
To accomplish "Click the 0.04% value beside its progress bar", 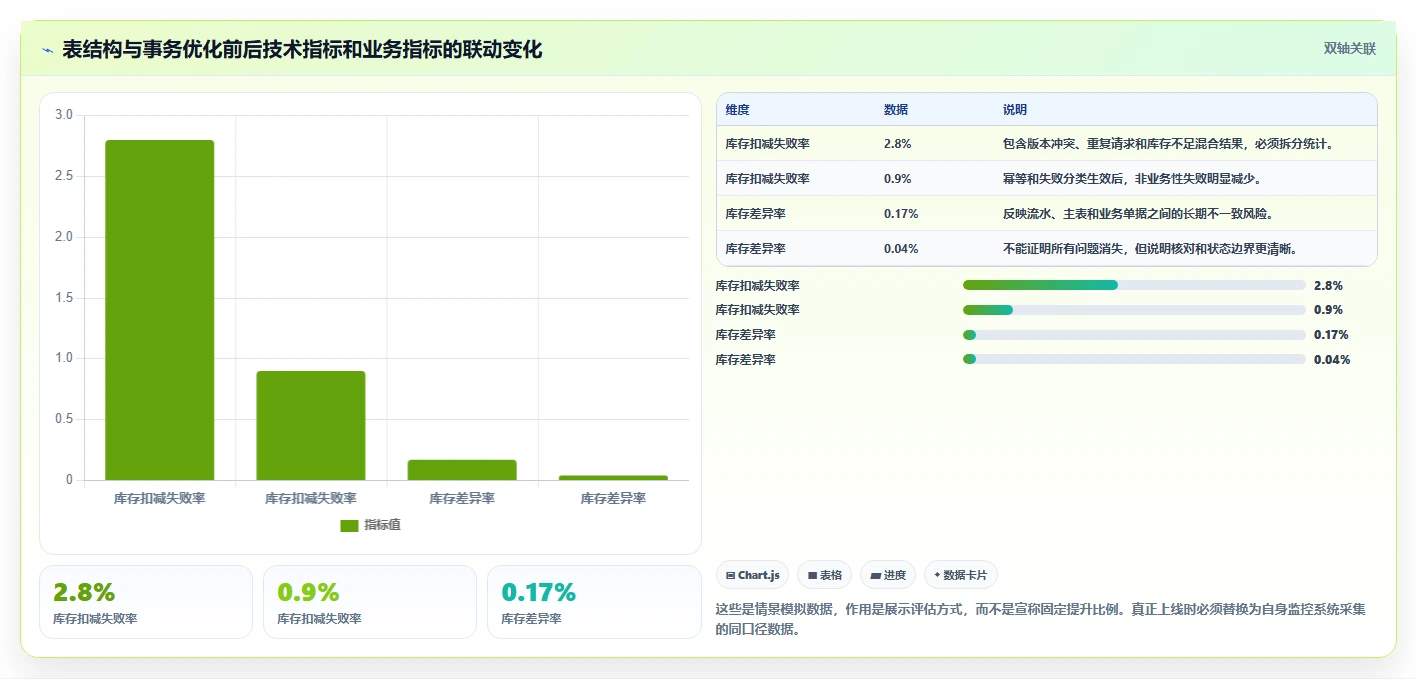I will (1332, 360).
